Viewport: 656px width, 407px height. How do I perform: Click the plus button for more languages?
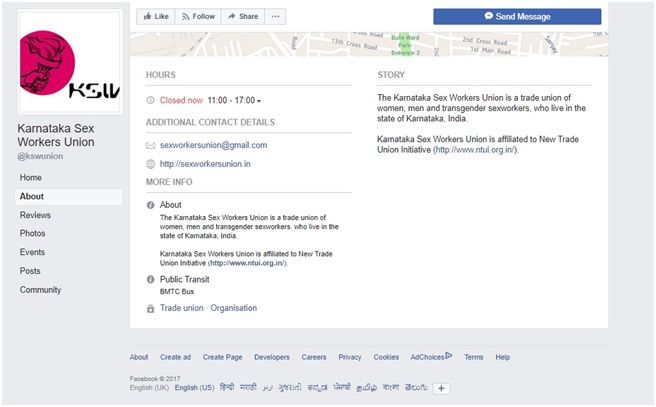(441, 388)
